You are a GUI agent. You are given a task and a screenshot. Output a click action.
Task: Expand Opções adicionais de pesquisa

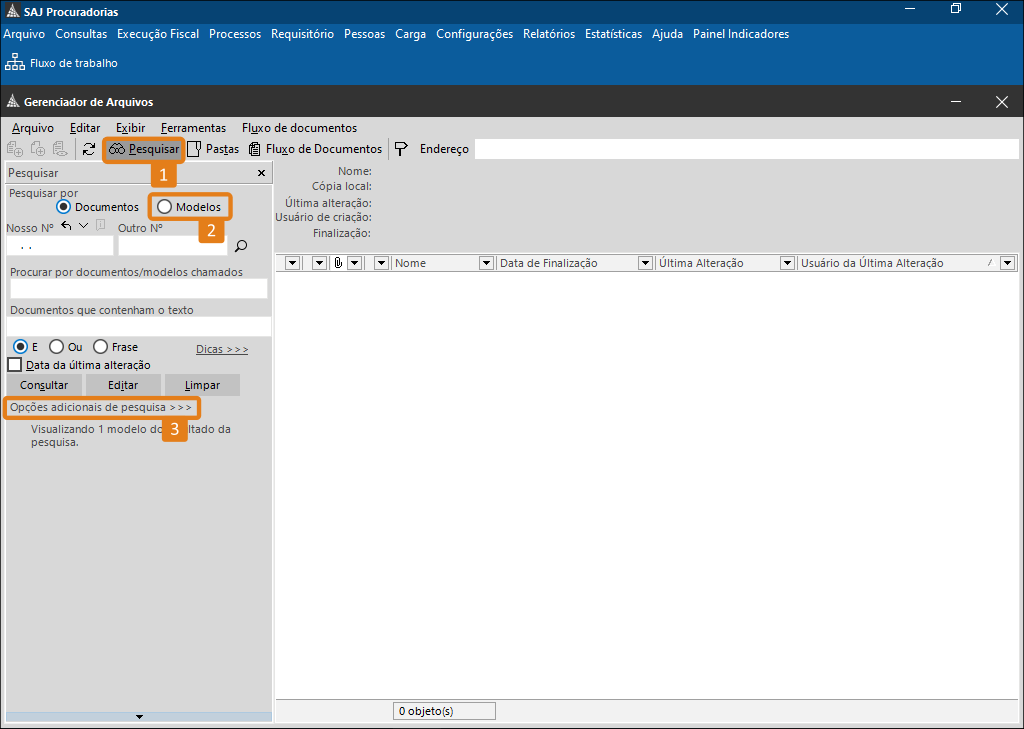(x=100, y=408)
